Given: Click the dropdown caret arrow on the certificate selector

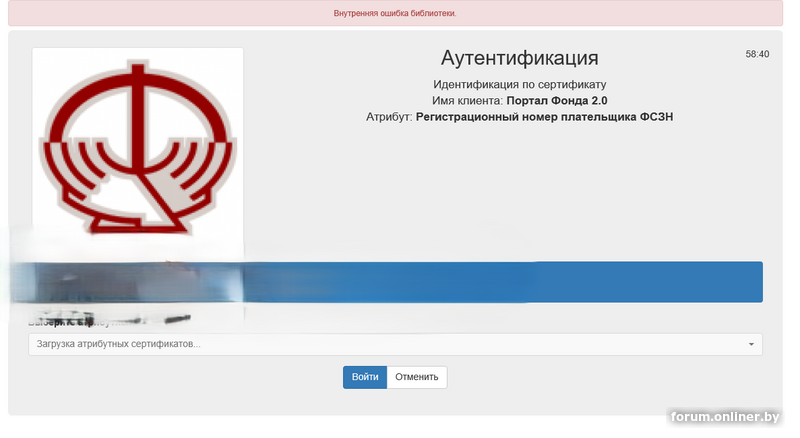Looking at the screenshot, I should [x=751, y=344].
